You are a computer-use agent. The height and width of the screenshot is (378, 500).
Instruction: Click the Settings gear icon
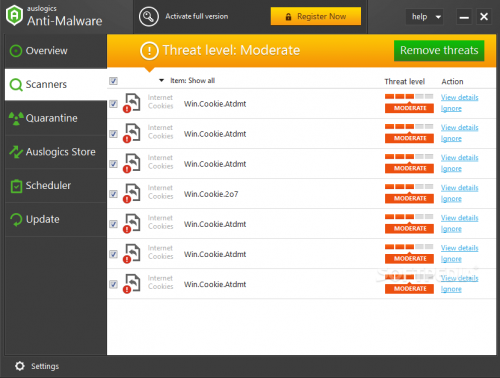[20, 366]
